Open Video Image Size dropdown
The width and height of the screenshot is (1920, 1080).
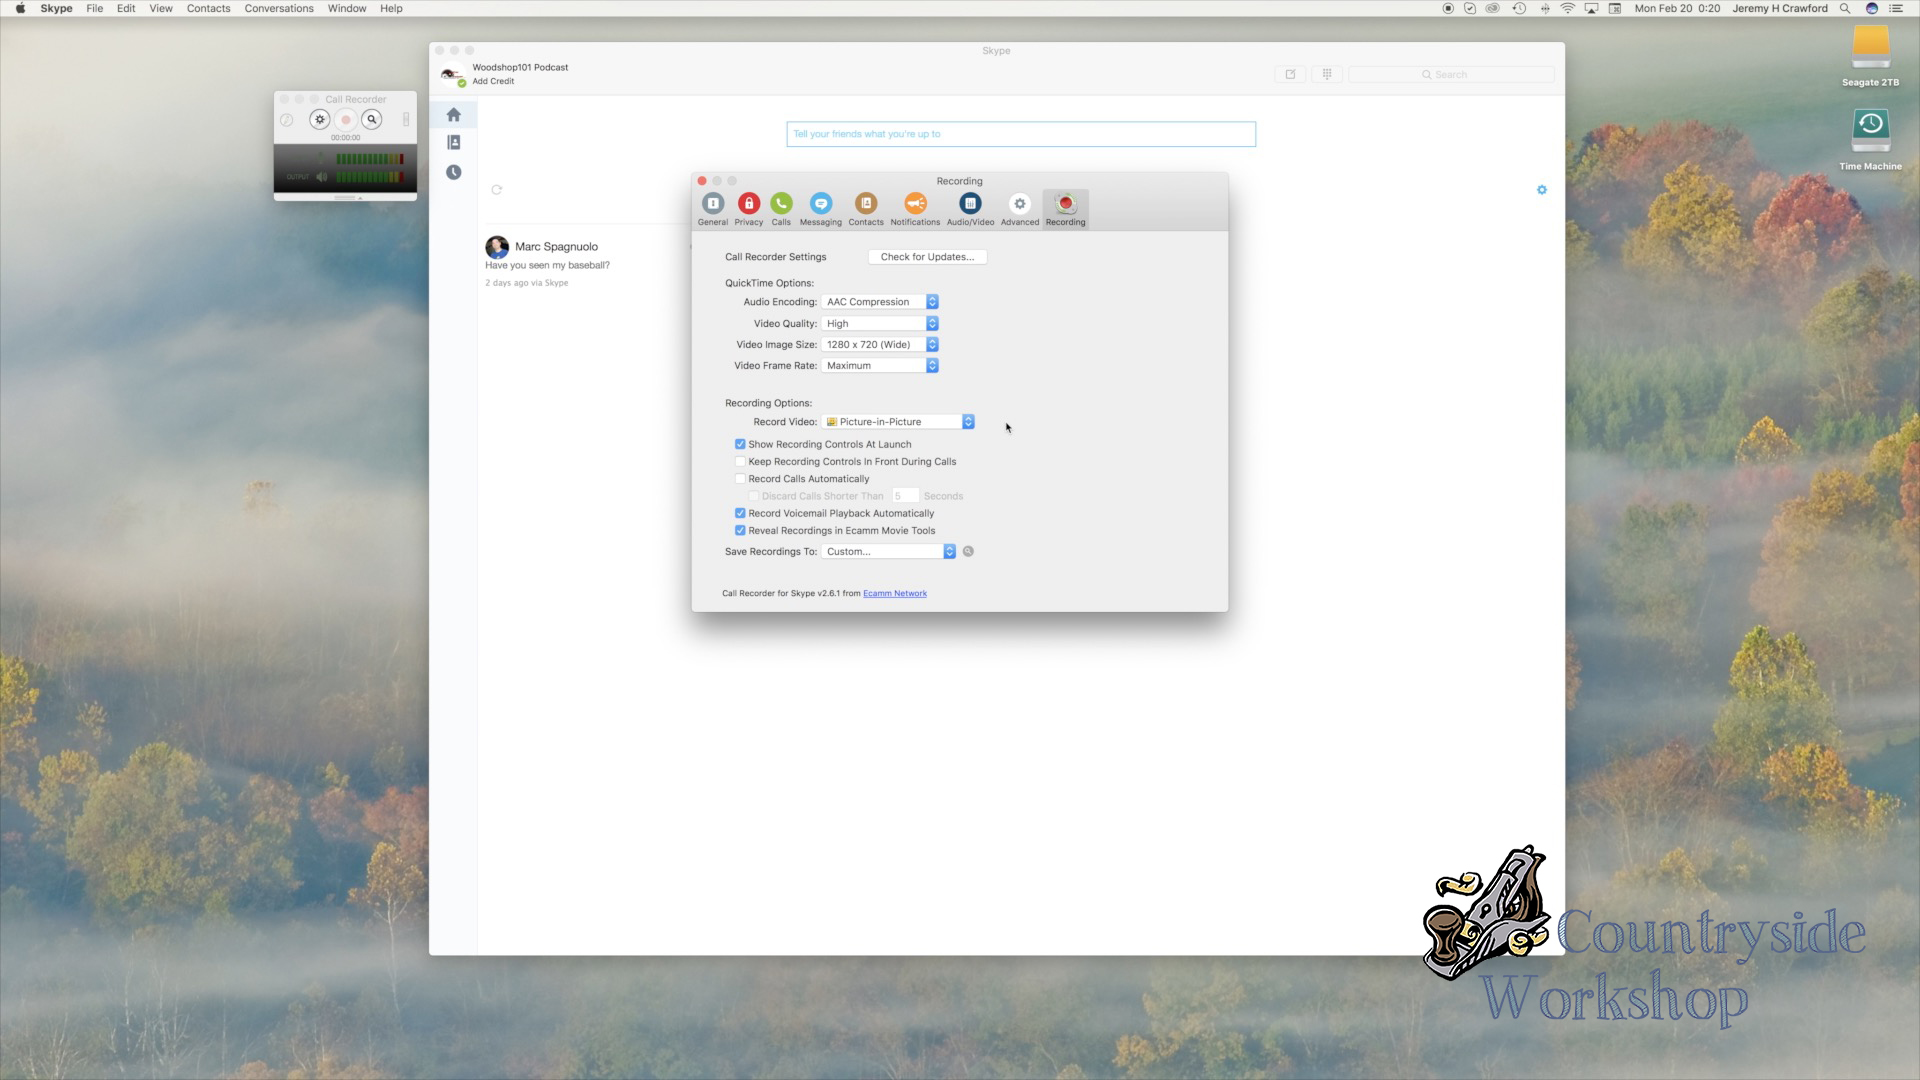(x=880, y=345)
